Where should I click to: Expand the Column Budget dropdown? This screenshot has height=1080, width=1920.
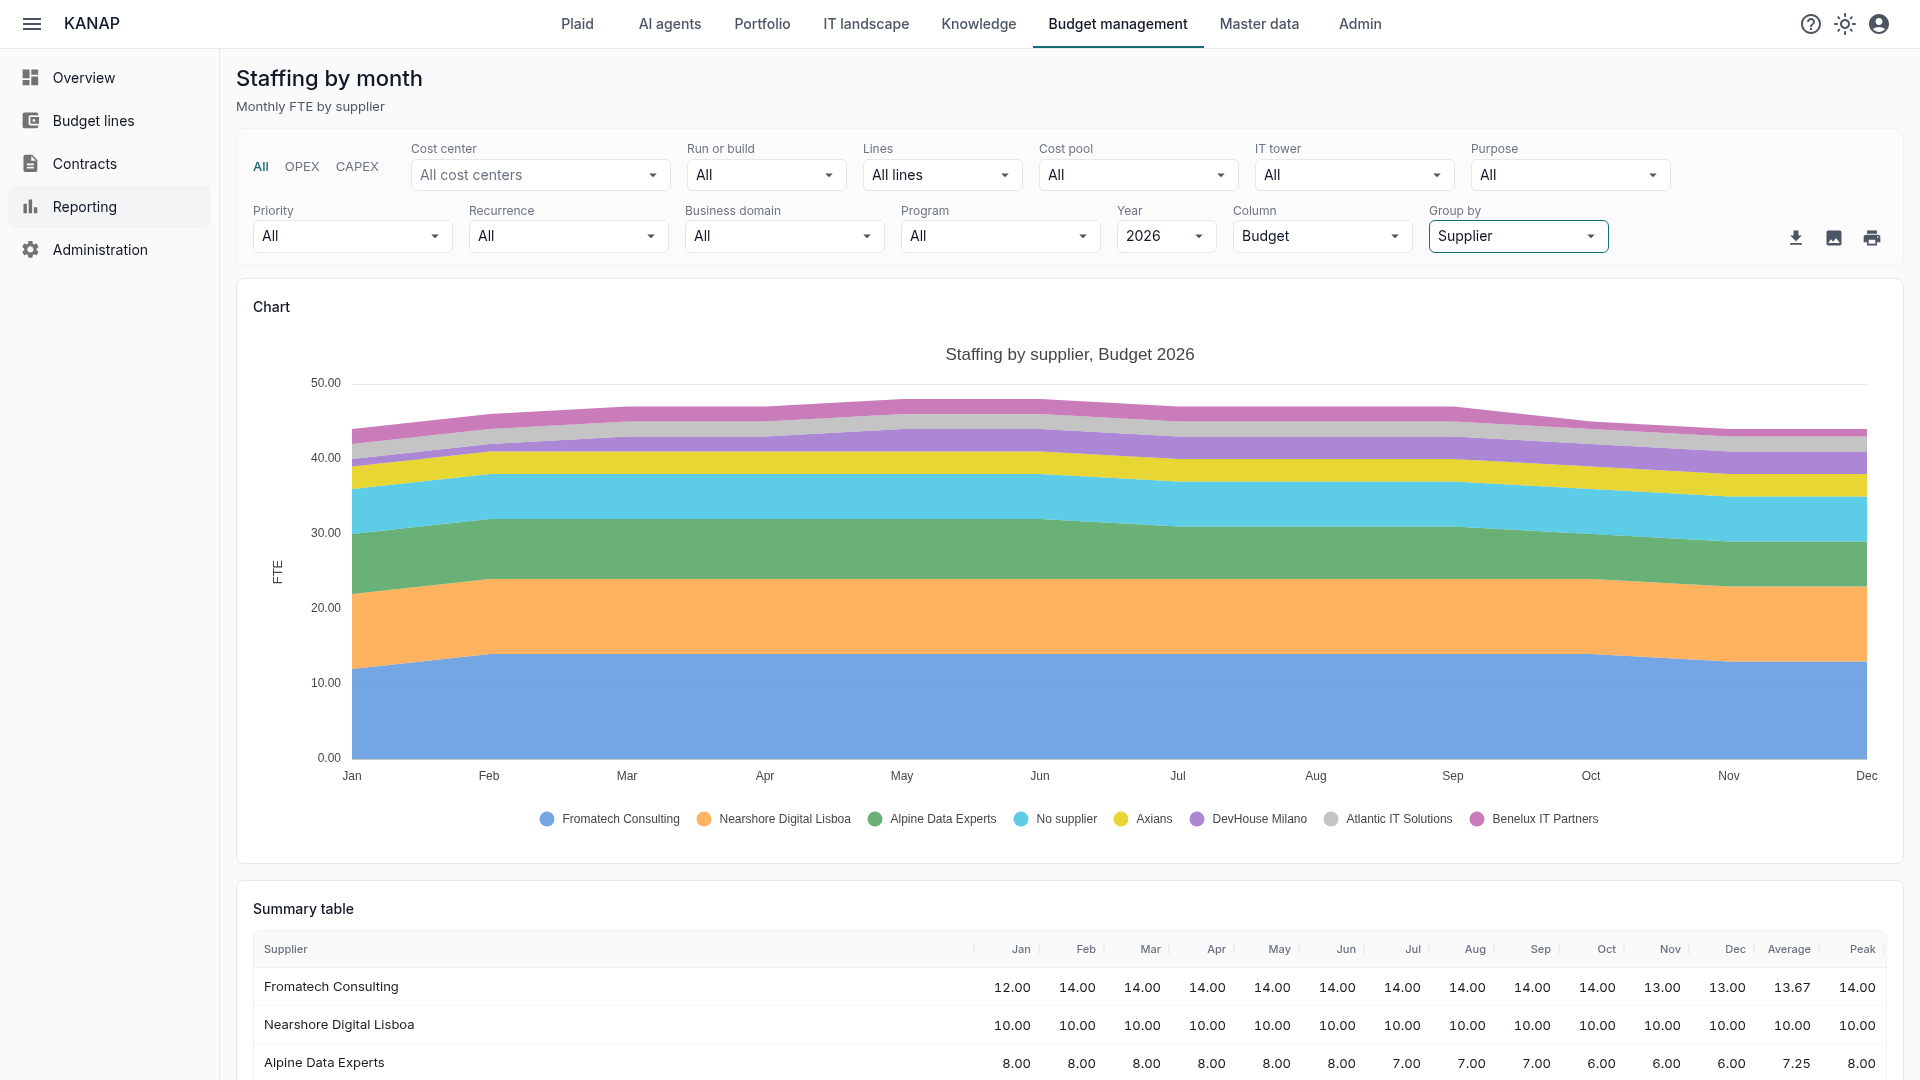(x=1323, y=236)
